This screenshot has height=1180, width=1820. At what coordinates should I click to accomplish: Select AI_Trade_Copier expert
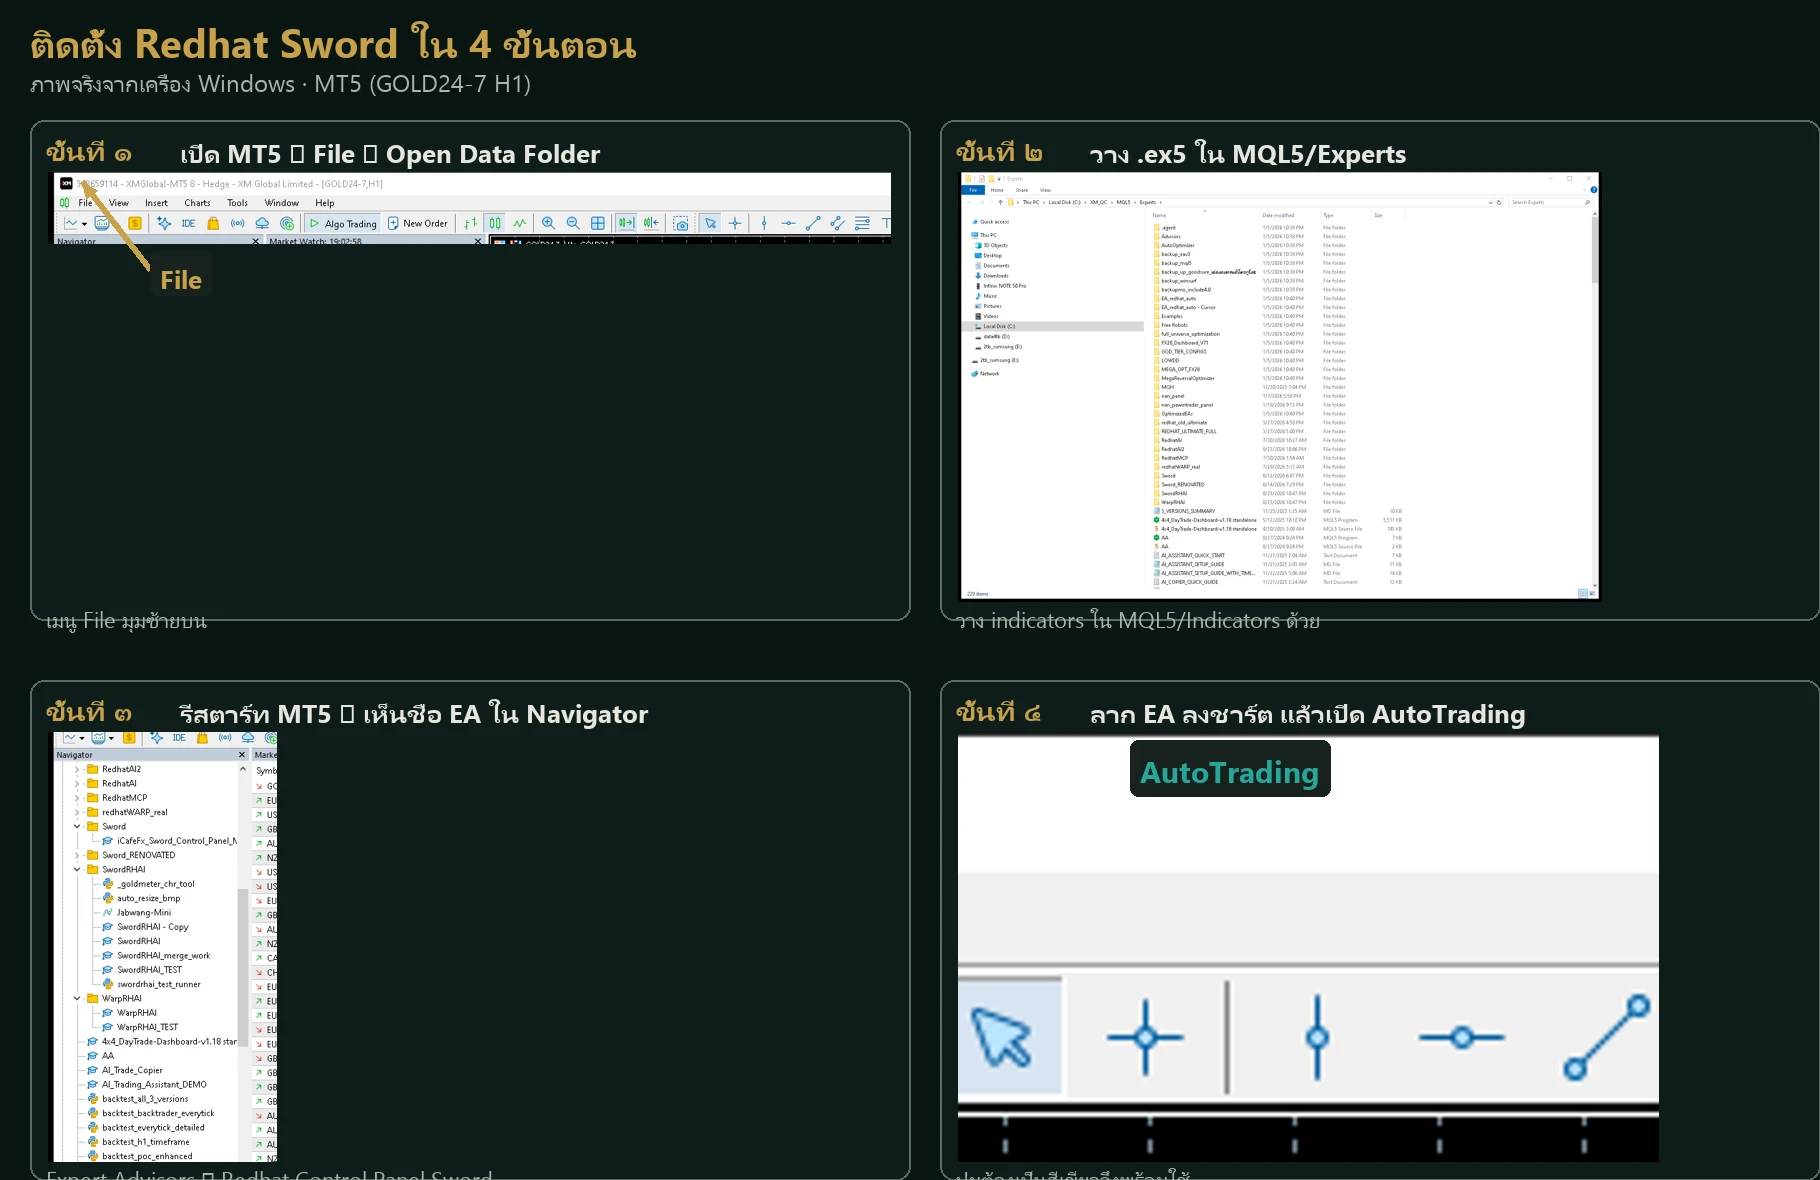(125, 1070)
